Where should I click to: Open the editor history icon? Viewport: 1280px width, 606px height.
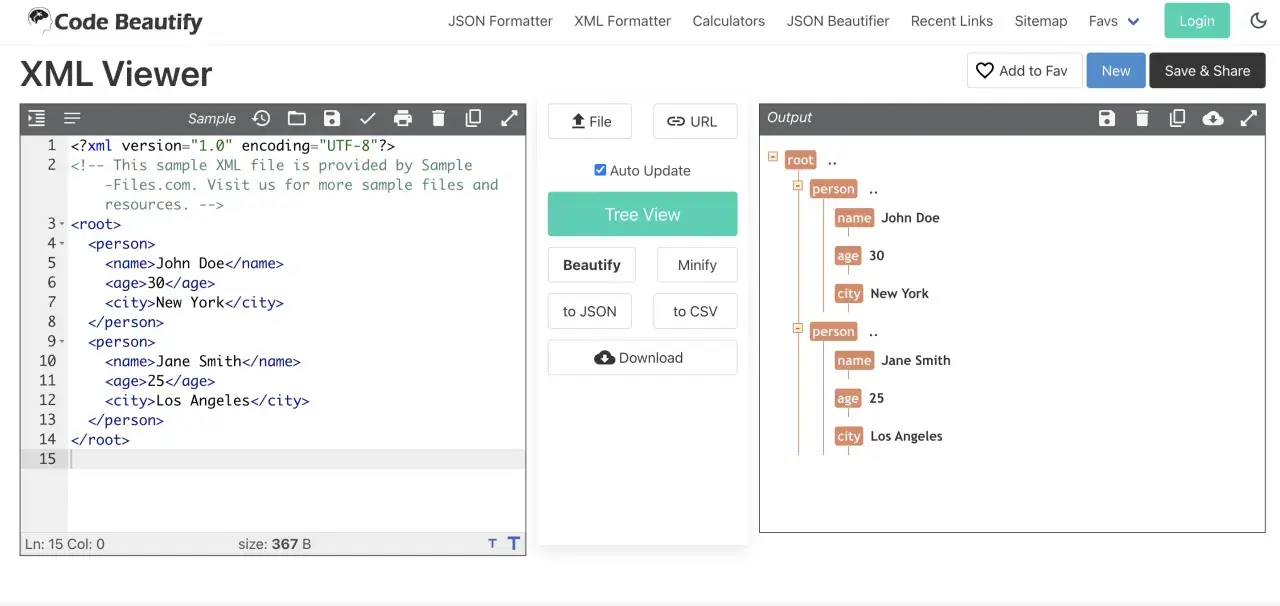pyautogui.click(x=261, y=118)
